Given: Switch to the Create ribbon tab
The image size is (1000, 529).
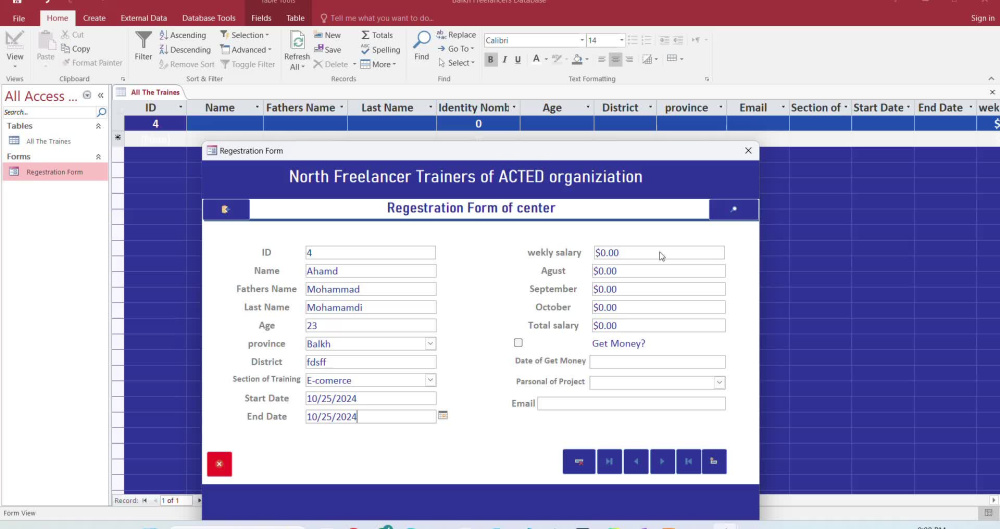Looking at the screenshot, I should pyautogui.click(x=94, y=18).
